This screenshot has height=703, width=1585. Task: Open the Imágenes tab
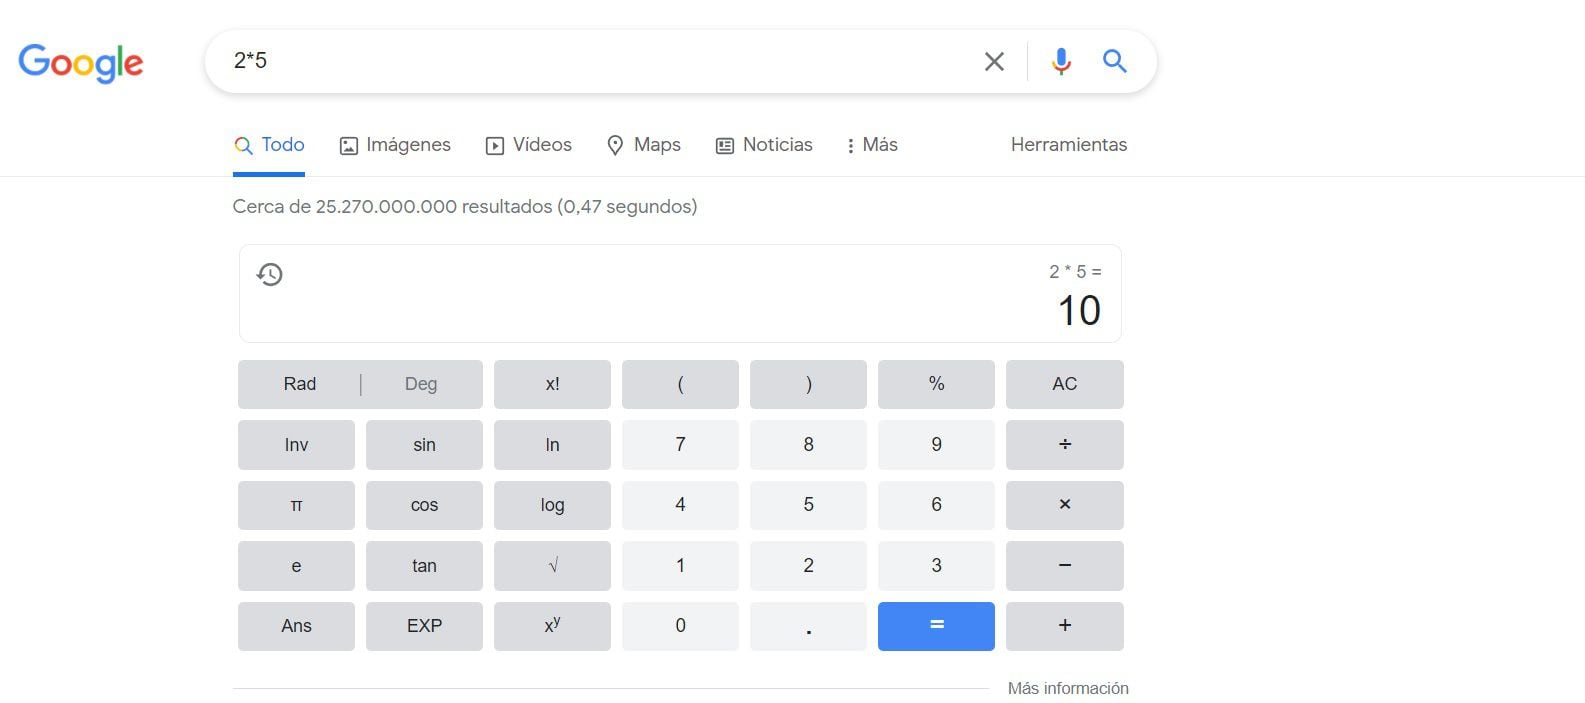coord(396,145)
